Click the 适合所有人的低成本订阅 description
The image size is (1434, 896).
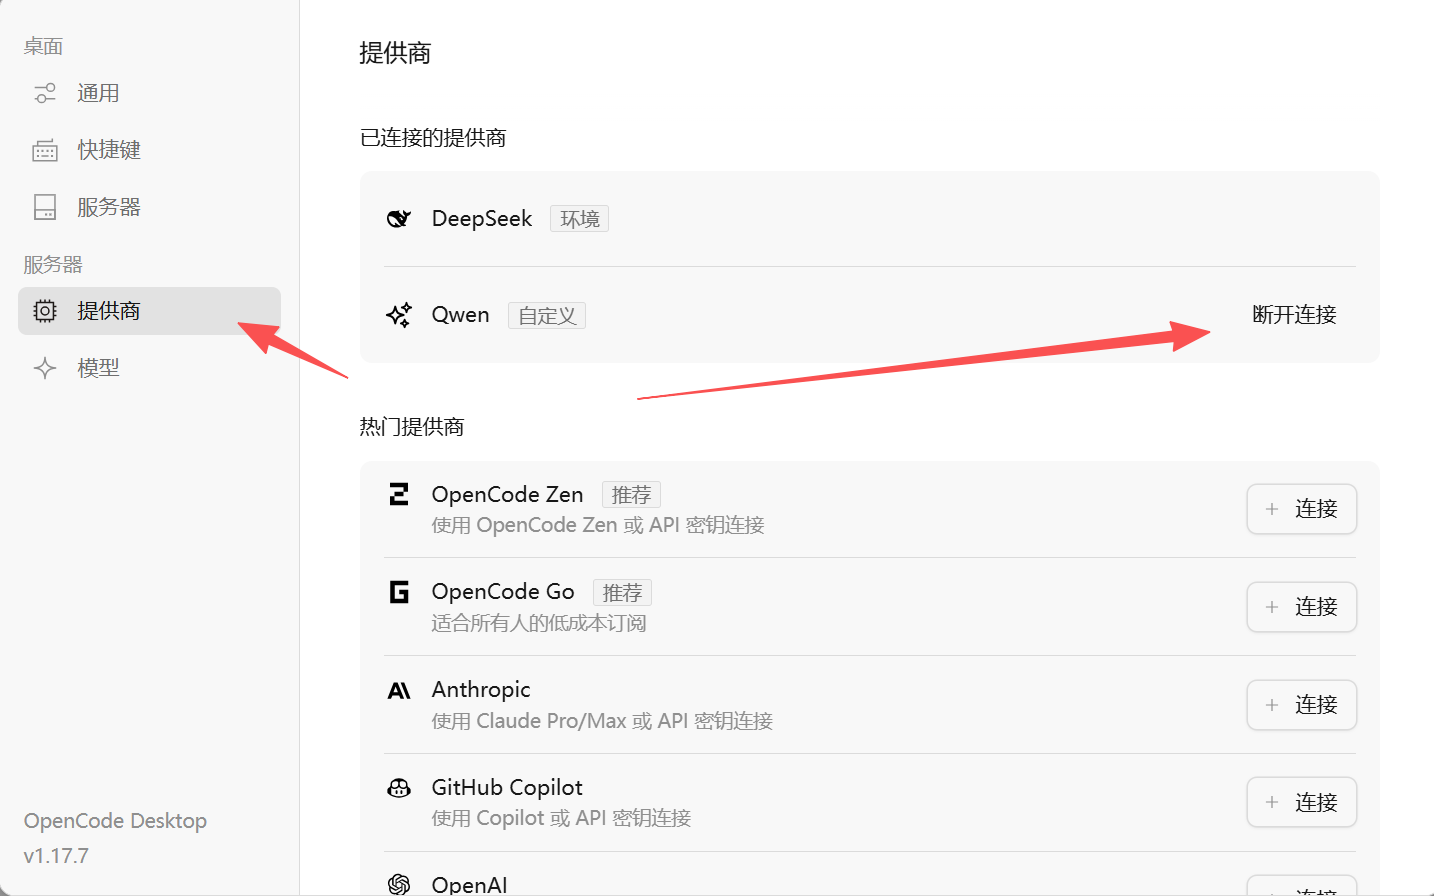coord(539,623)
